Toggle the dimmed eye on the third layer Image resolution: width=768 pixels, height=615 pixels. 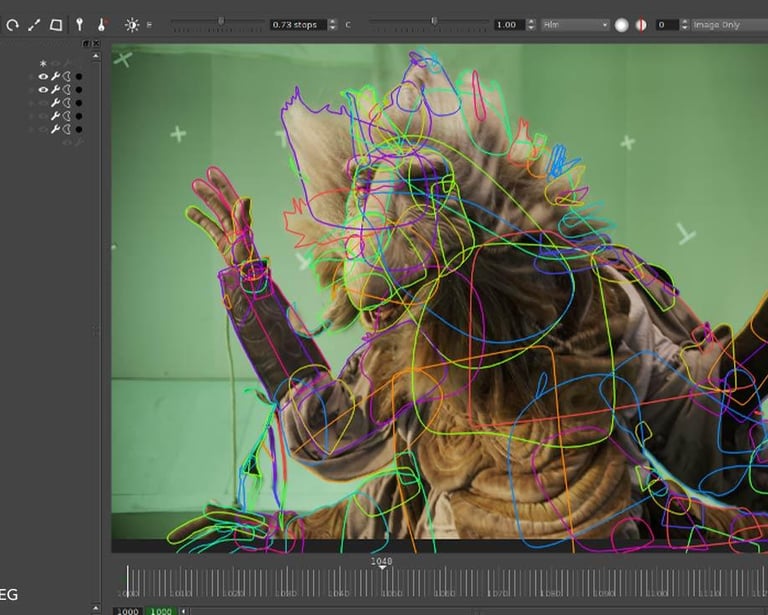[43, 102]
